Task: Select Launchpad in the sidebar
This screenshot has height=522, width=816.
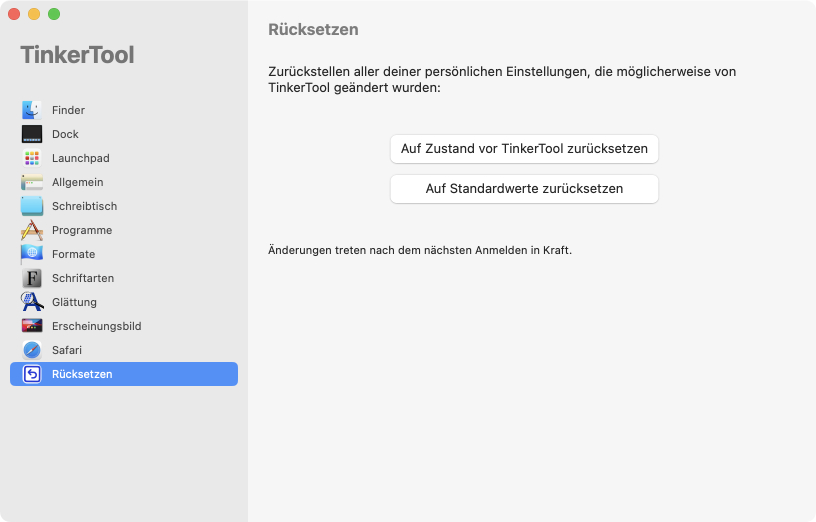Action: tap(124, 158)
